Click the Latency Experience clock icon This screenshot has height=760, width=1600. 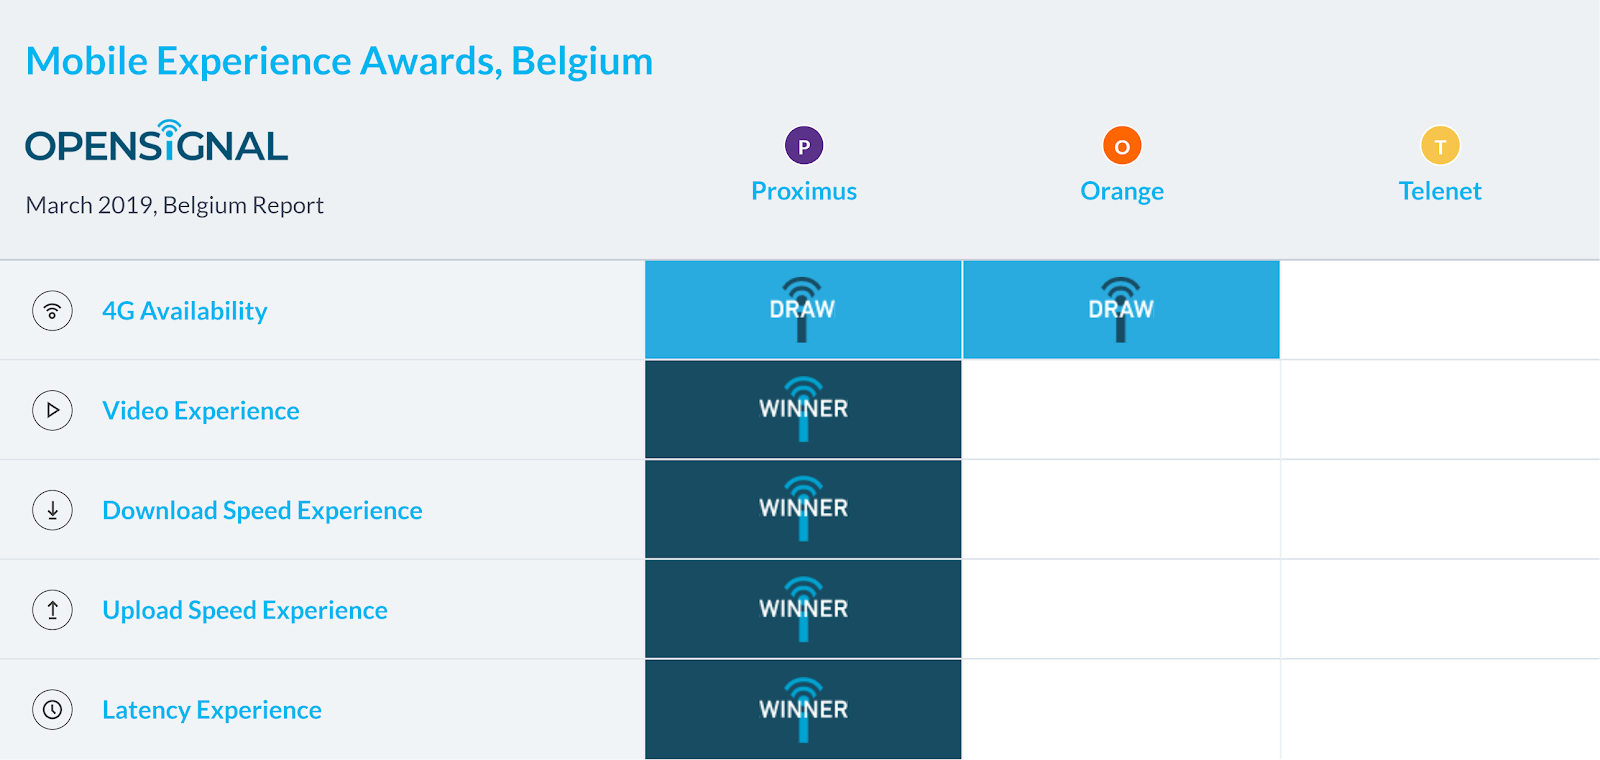[52, 710]
